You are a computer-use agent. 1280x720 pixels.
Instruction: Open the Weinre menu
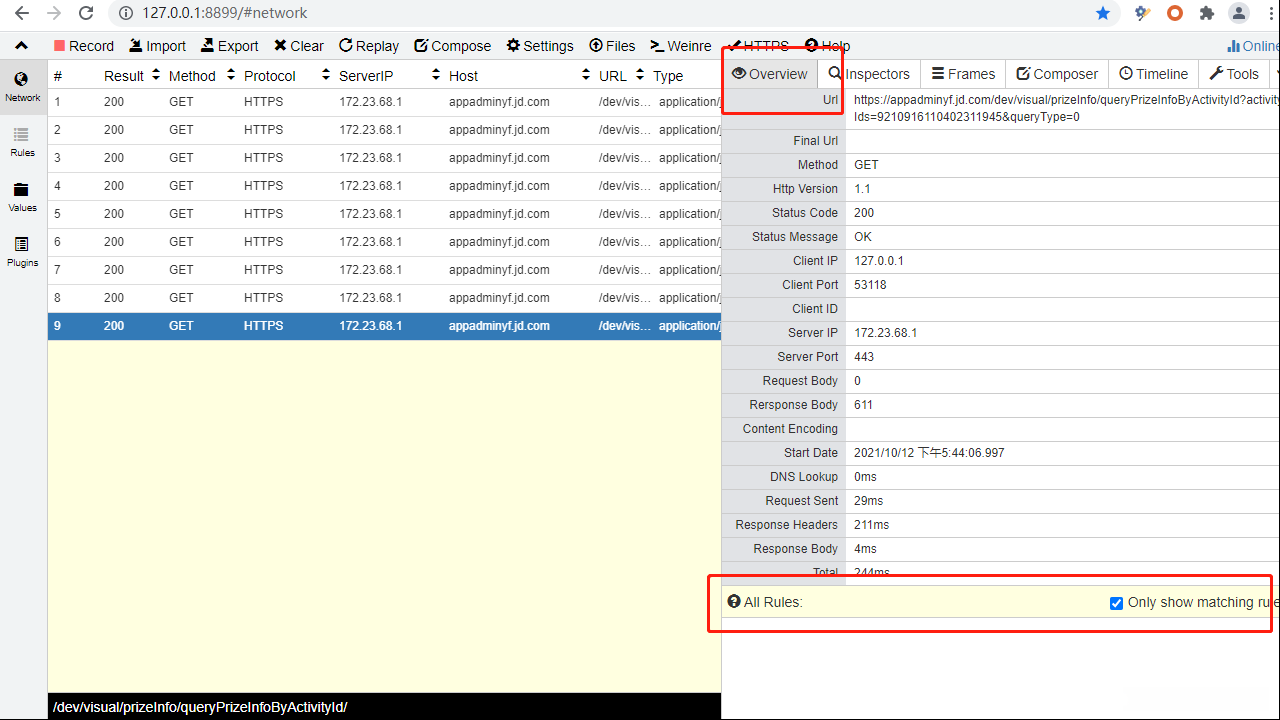click(681, 46)
